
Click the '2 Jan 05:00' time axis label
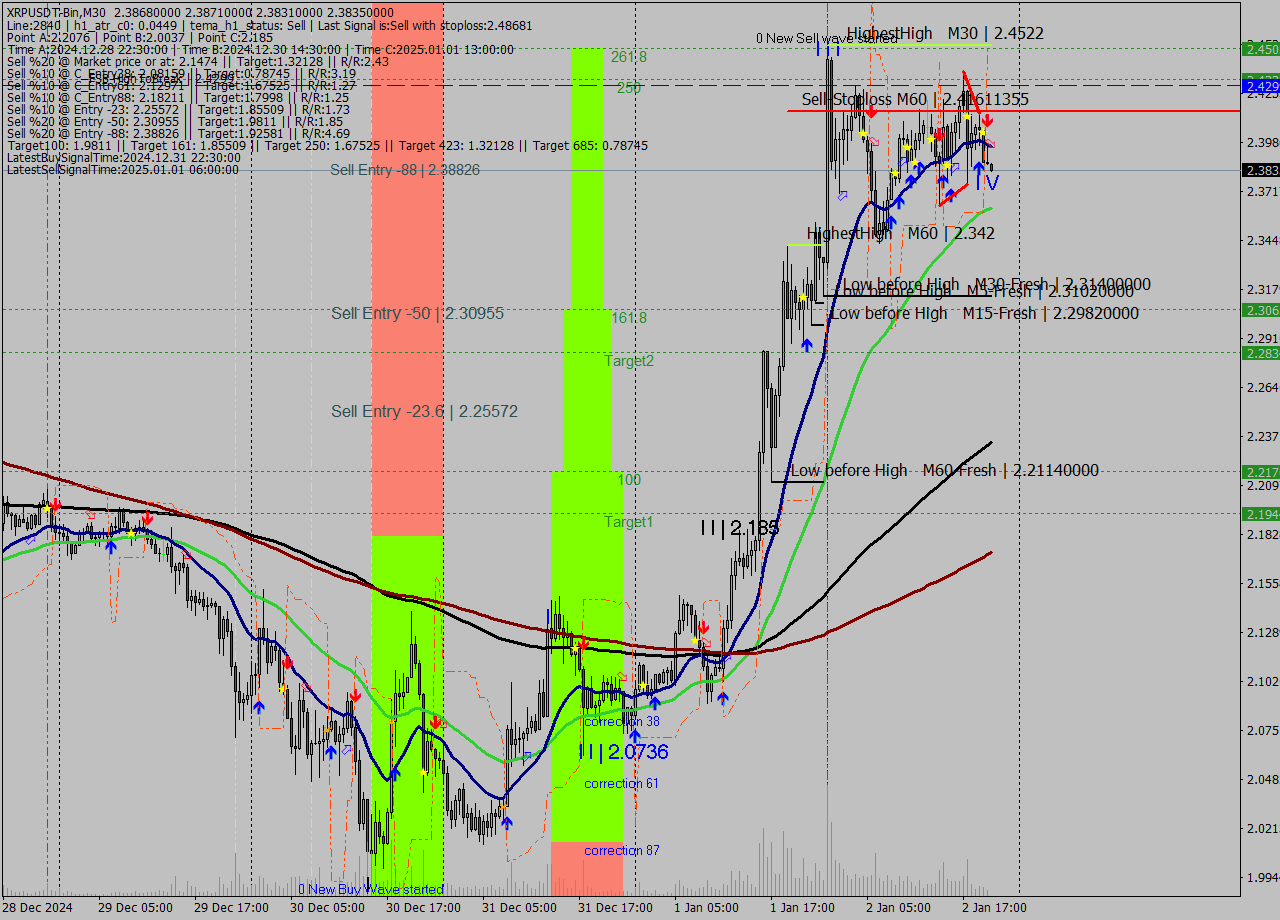(x=898, y=908)
